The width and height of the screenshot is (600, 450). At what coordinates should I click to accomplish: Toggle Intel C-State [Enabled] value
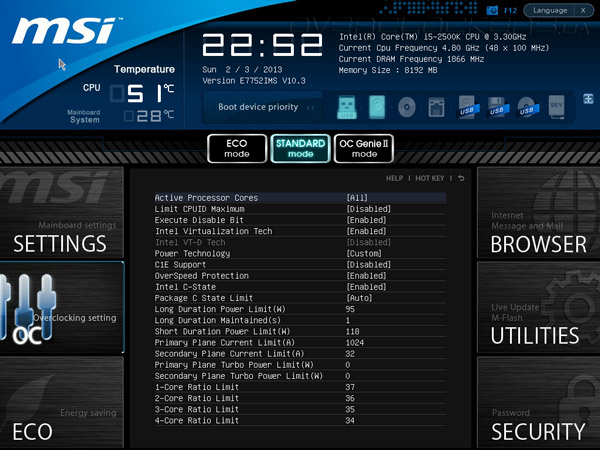tap(366, 287)
